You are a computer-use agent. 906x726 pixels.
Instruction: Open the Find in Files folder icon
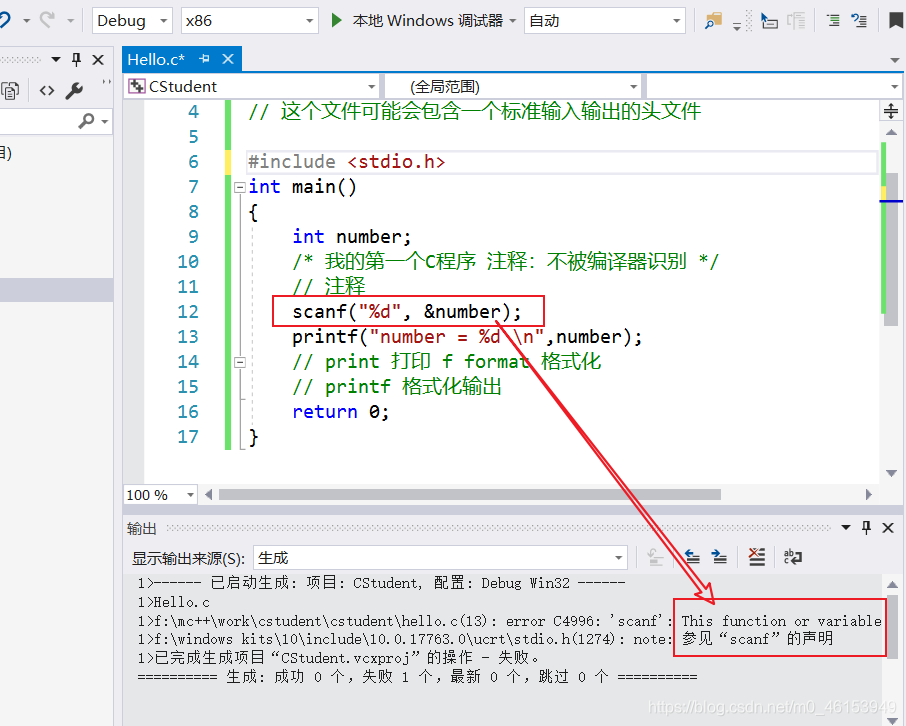point(714,21)
